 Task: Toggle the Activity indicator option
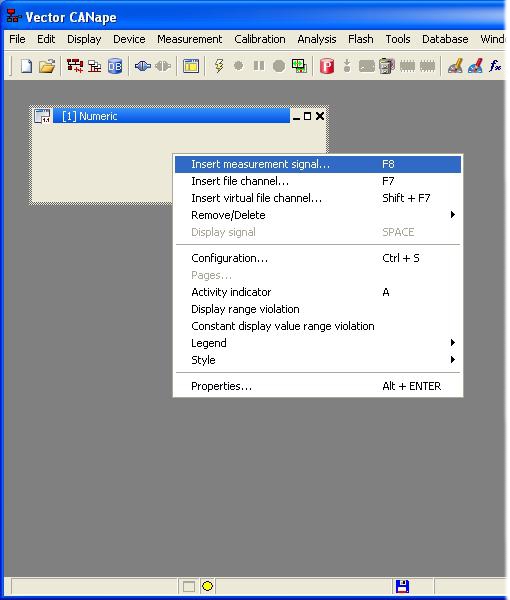[318, 292]
